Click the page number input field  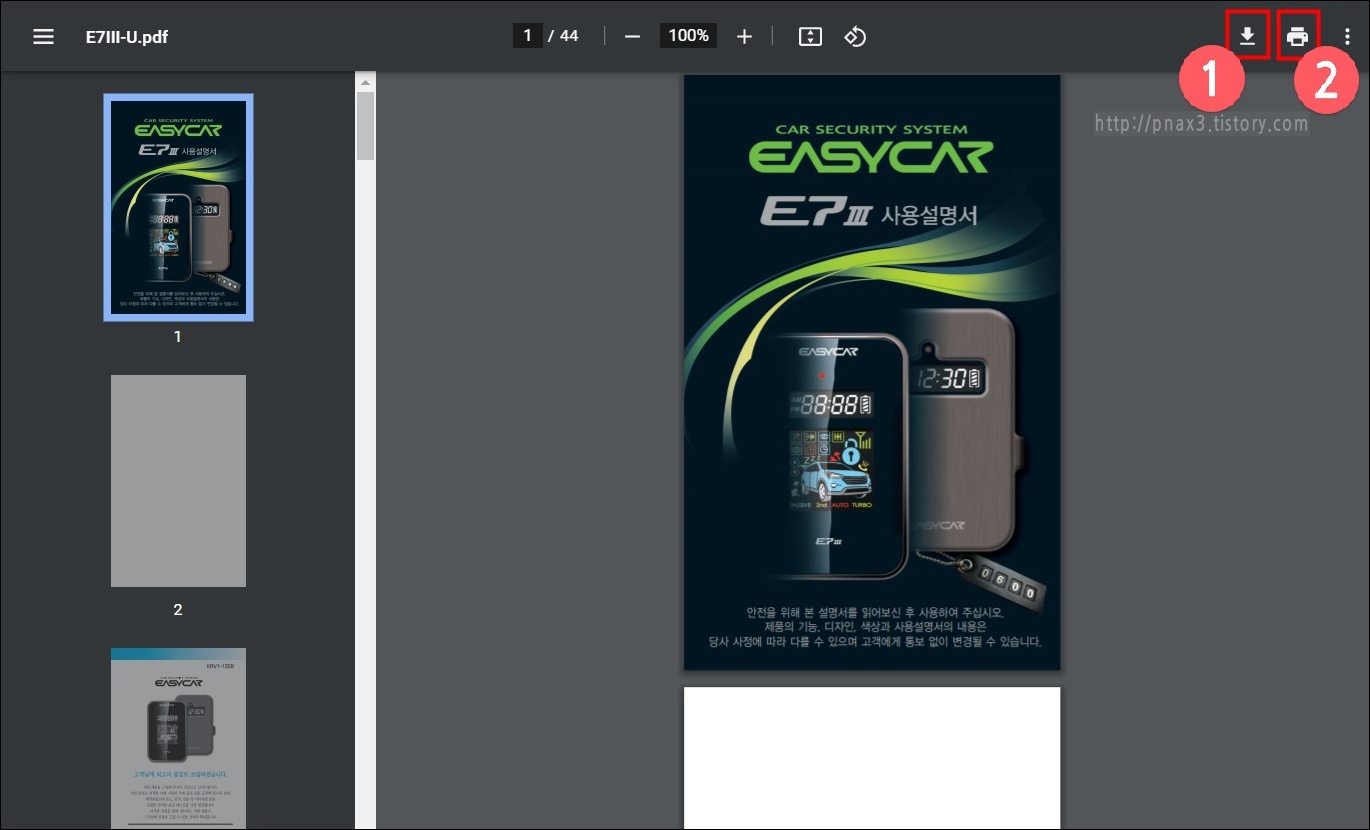527,36
